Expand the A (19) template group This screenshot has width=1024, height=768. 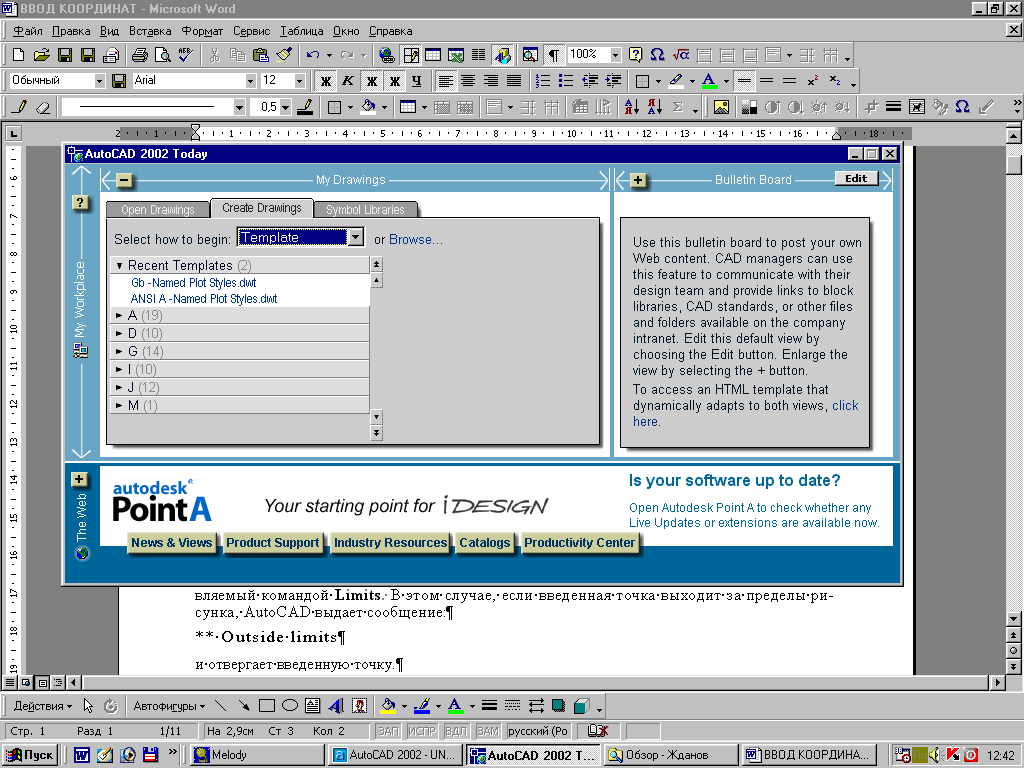[x=120, y=315]
